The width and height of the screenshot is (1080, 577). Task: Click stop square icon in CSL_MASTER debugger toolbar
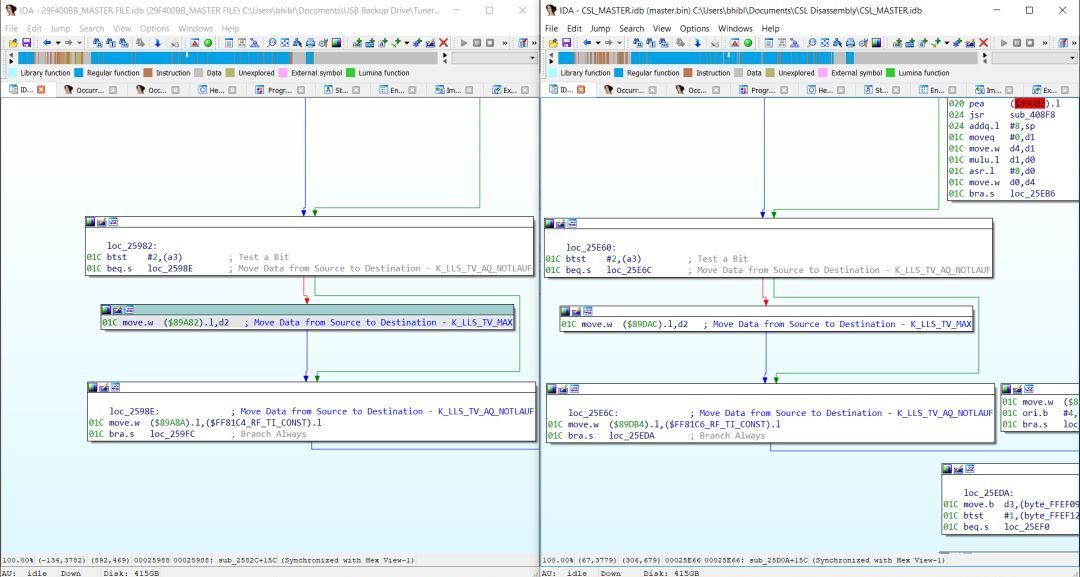(1030, 43)
